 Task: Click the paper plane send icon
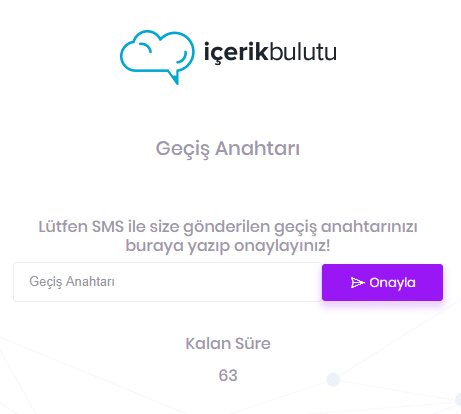point(358,283)
